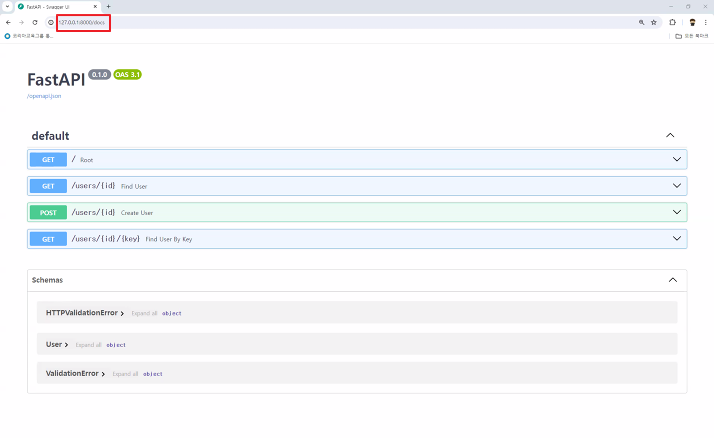This screenshot has height=438, width=714.
Task: Click GET badge of Find User endpoint
Action: pos(48,186)
